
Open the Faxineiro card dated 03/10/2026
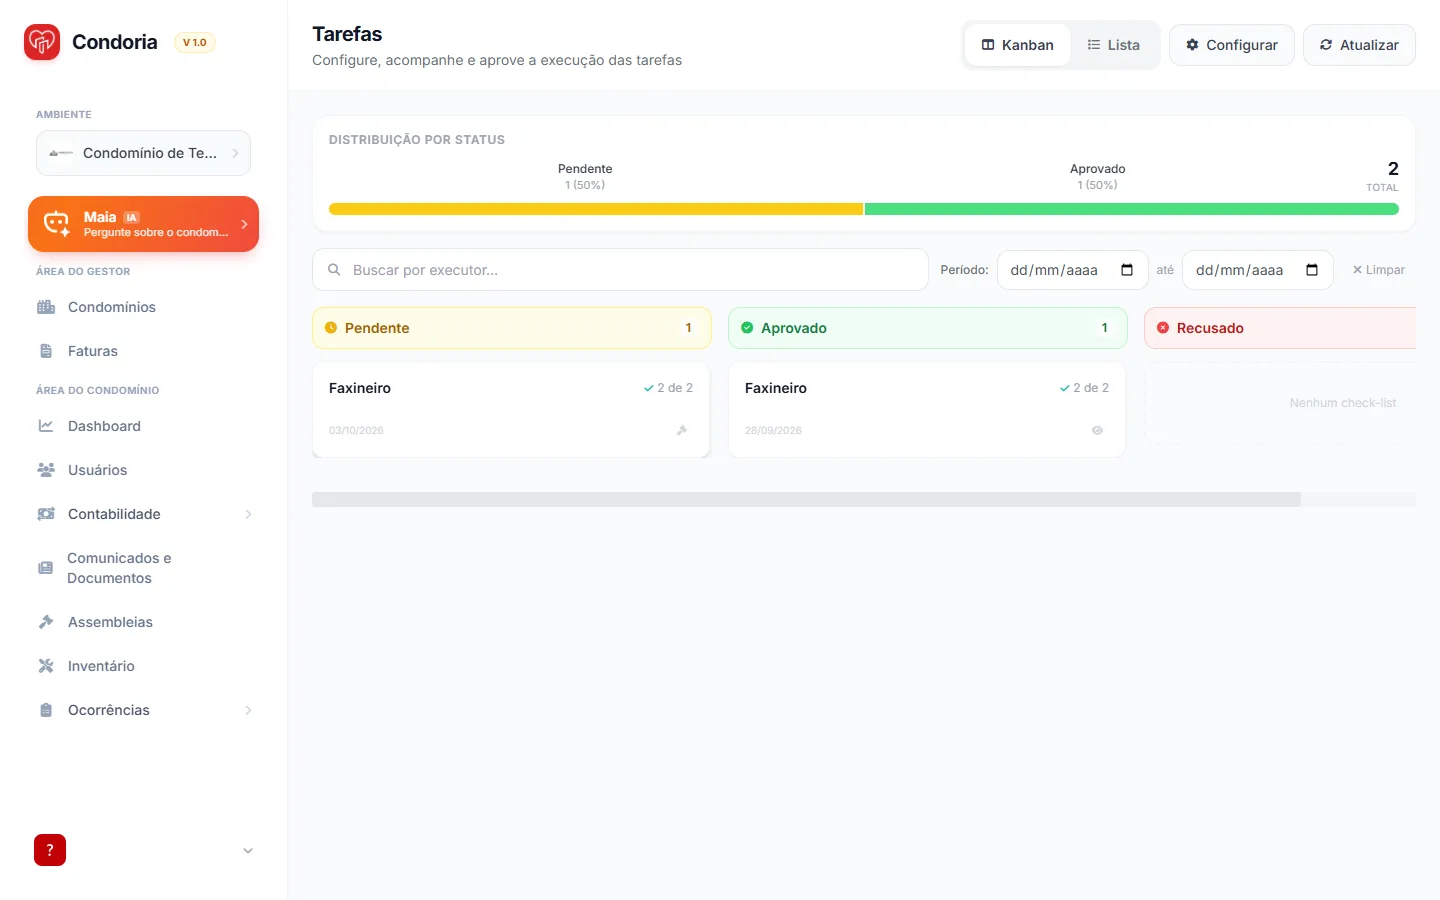(511, 409)
